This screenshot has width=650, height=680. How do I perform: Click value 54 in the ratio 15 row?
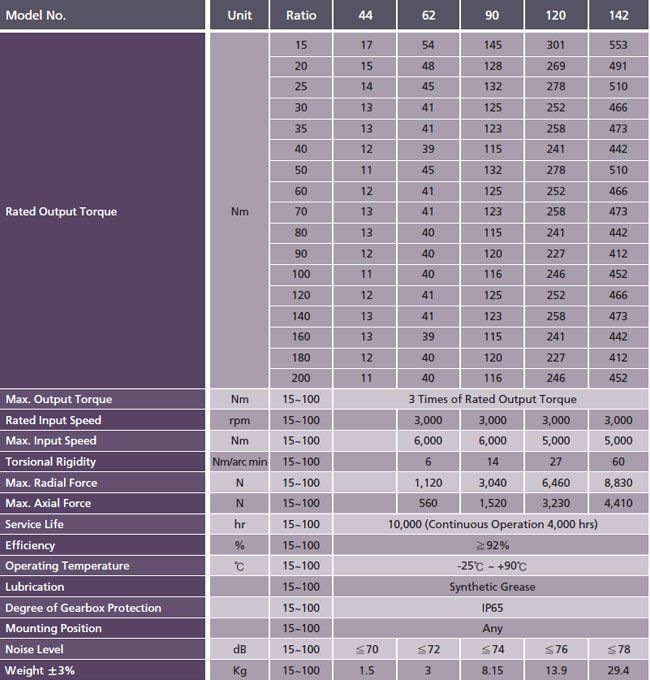(x=428, y=45)
